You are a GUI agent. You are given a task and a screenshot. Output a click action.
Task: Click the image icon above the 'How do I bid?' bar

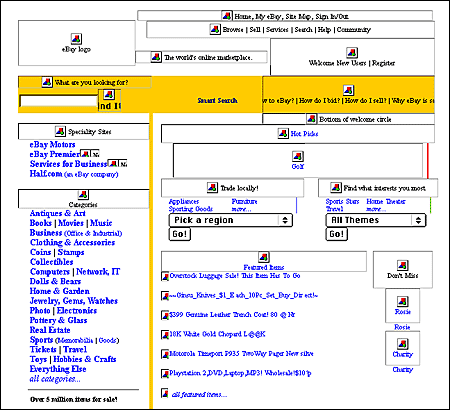348,90
